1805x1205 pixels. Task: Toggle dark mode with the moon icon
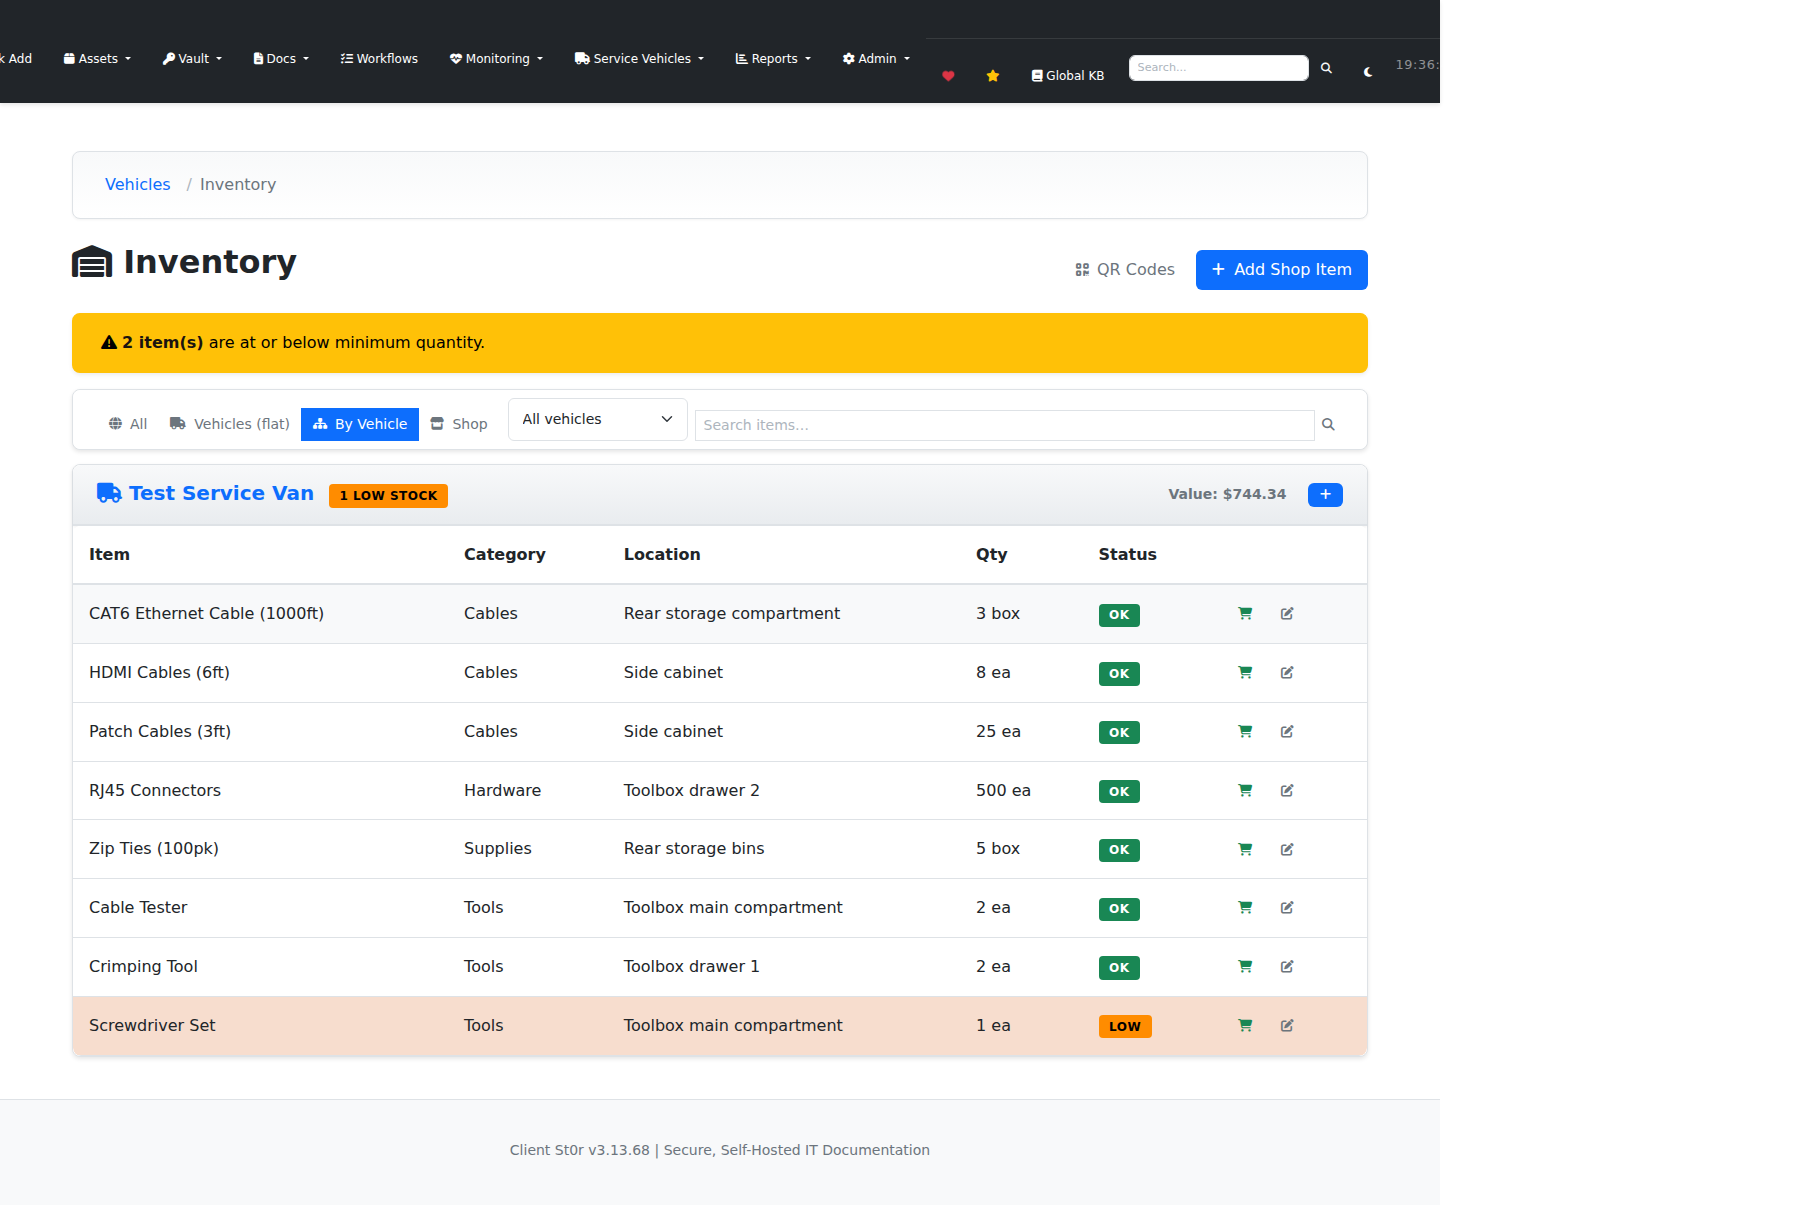click(1368, 72)
